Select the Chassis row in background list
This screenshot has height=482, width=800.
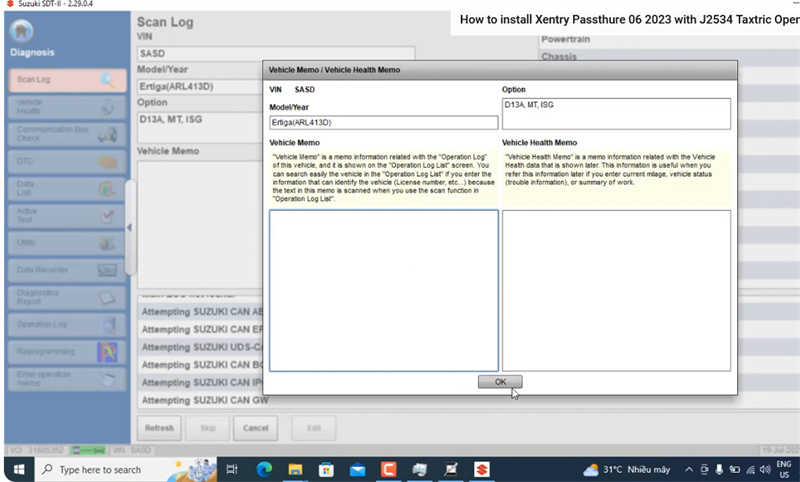pyautogui.click(x=669, y=57)
